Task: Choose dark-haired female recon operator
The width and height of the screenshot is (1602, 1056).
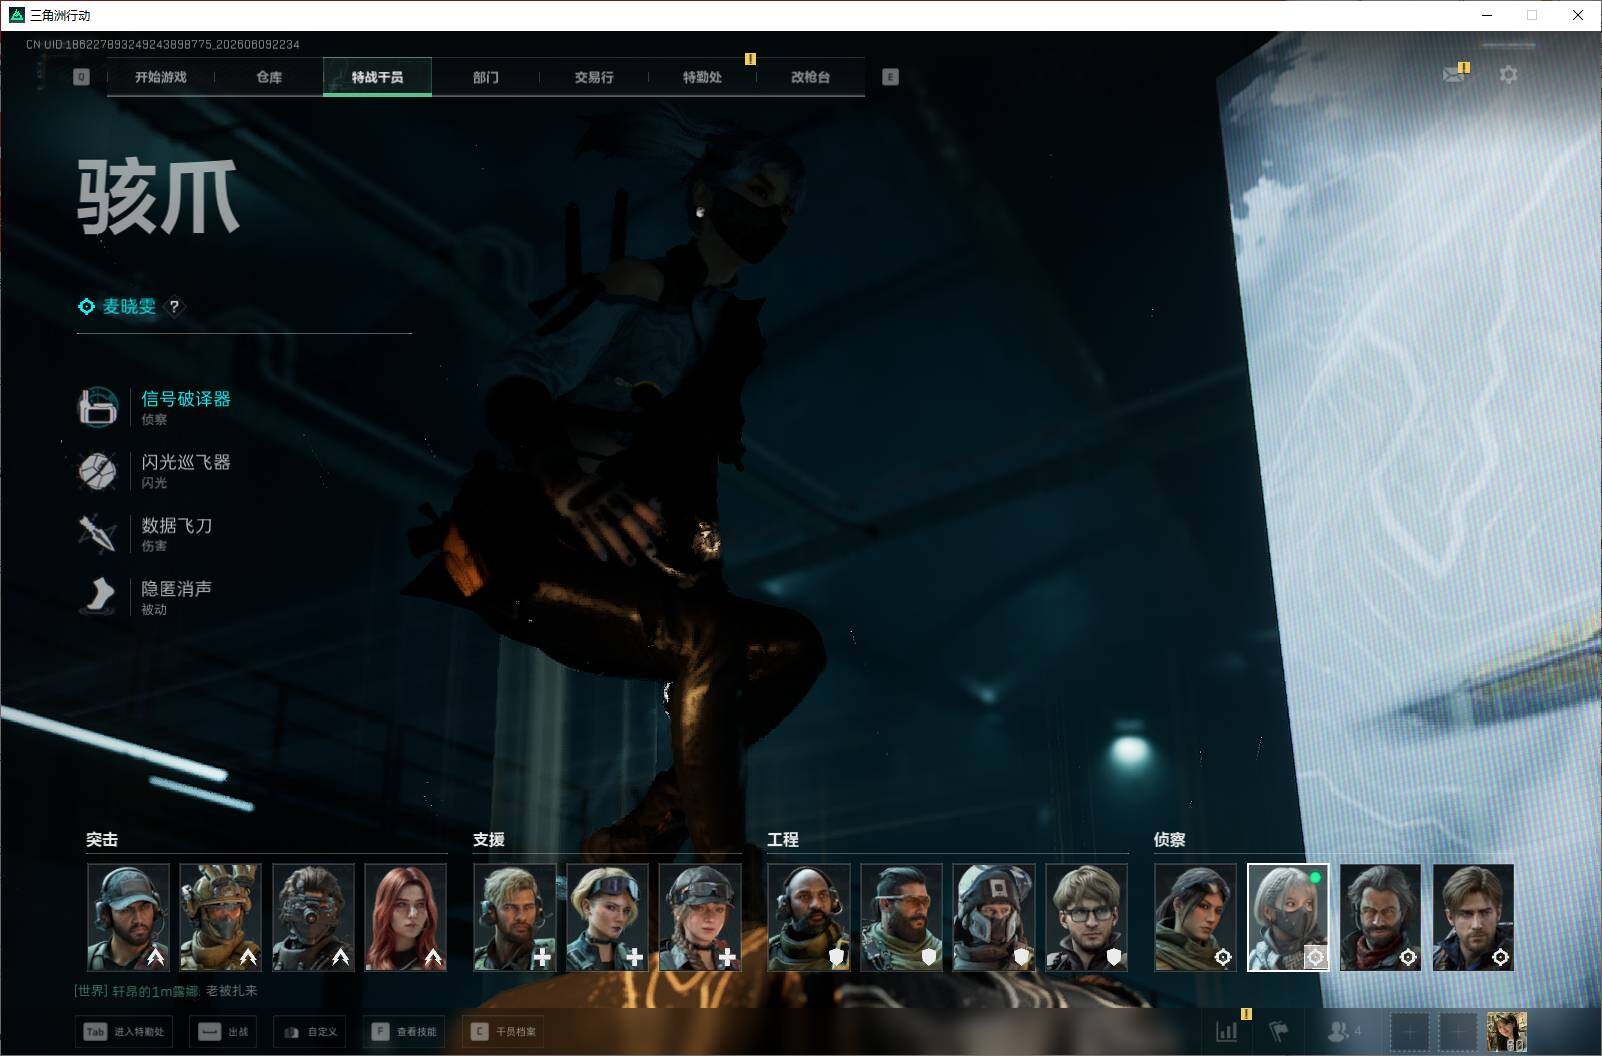Action: [1195, 918]
